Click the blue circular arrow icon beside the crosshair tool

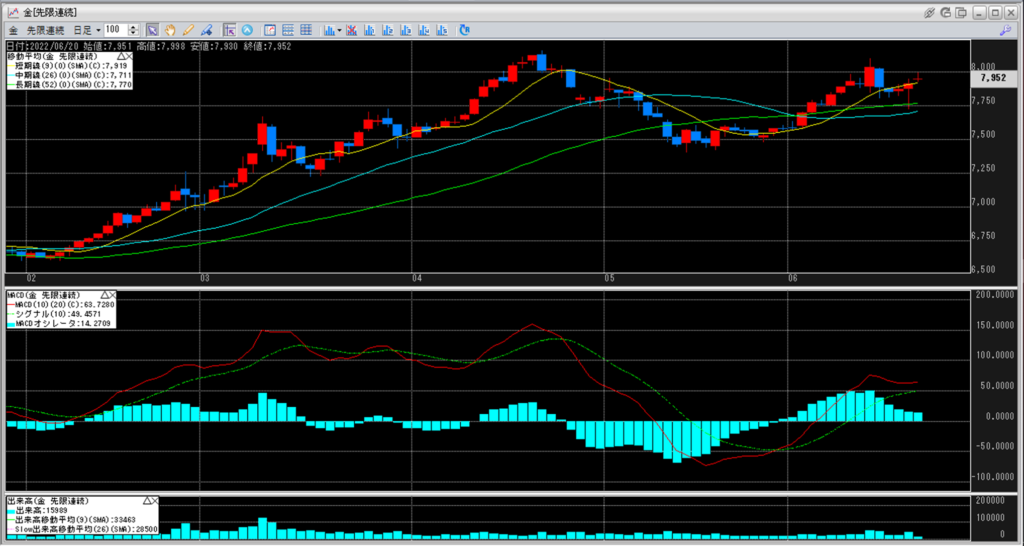(x=246, y=30)
